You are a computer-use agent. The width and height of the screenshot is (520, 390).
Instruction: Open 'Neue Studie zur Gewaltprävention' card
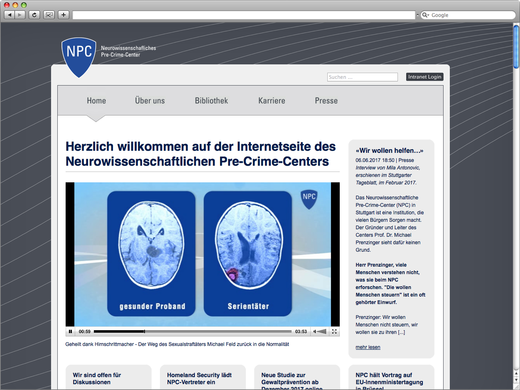pos(297,377)
